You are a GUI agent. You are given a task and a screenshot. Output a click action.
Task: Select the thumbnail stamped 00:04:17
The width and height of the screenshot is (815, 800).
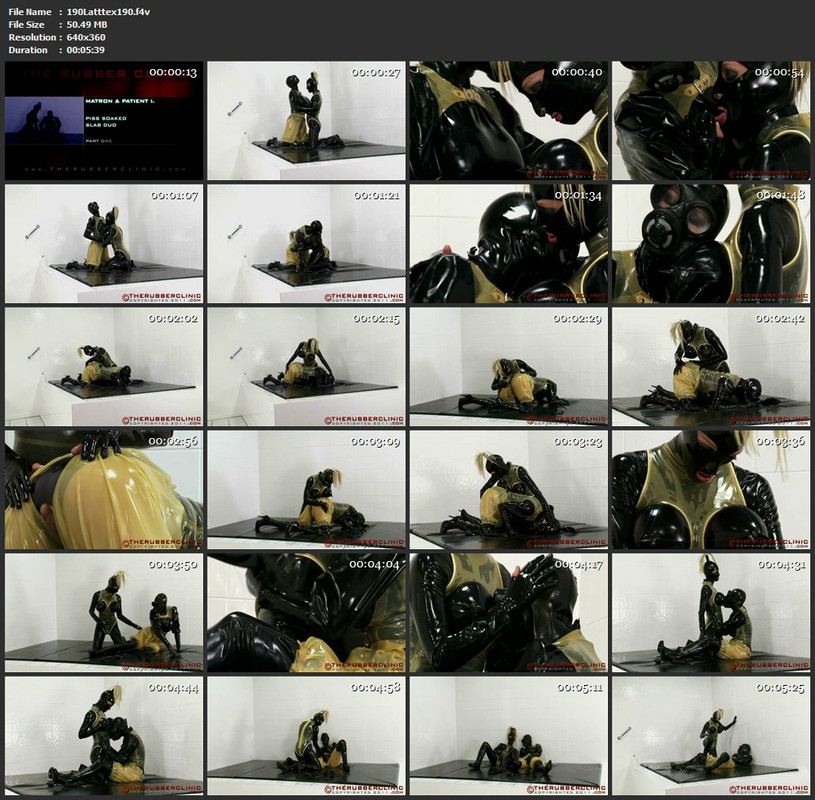coord(508,612)
